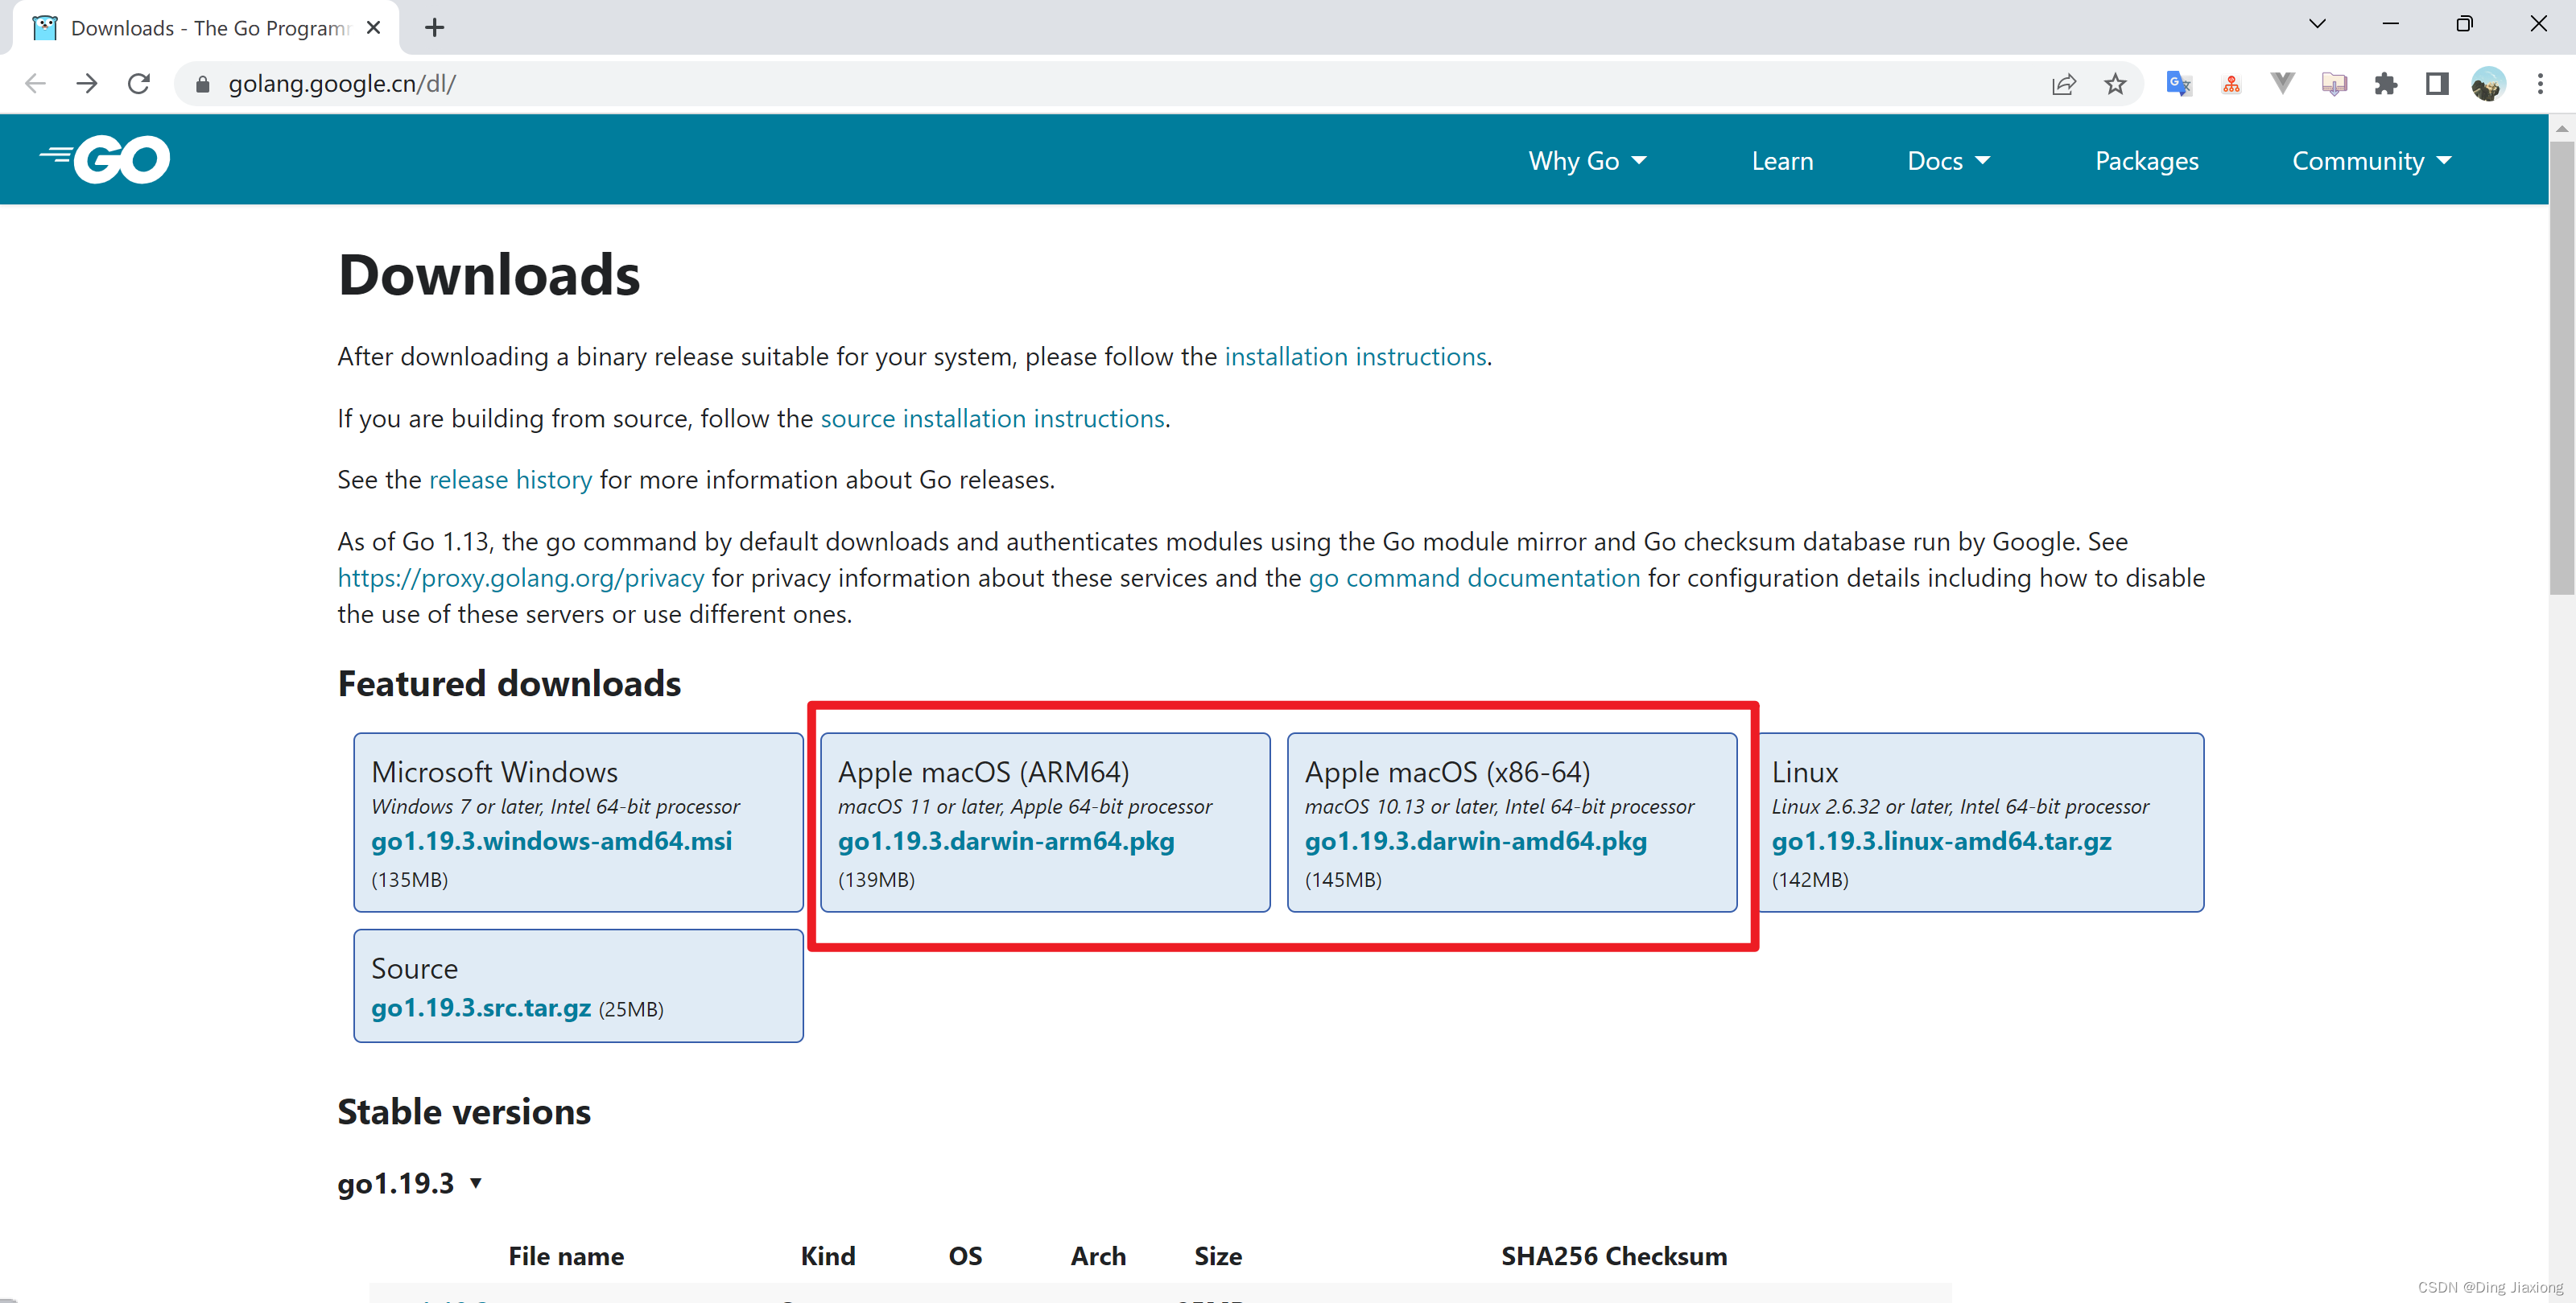The height and width of the screenshot is (1303, 2576).
Task: Toggle the browser side panel icon
Action: point(2437,84)
